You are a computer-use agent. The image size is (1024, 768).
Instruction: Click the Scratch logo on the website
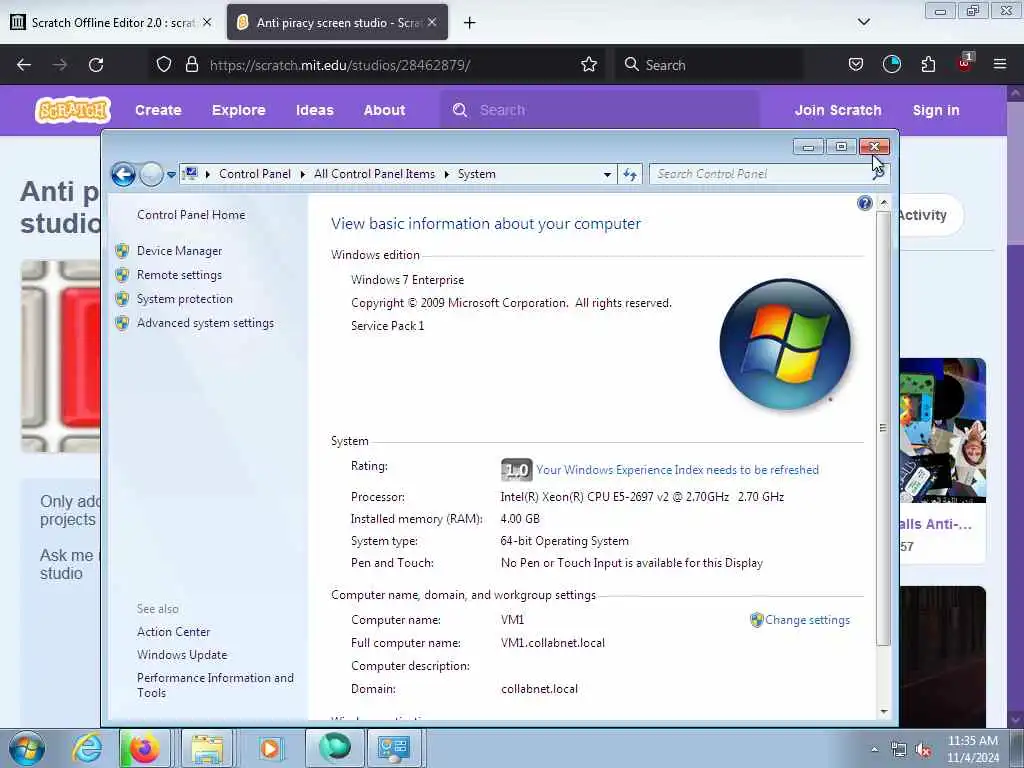click(x=73, y=110)
